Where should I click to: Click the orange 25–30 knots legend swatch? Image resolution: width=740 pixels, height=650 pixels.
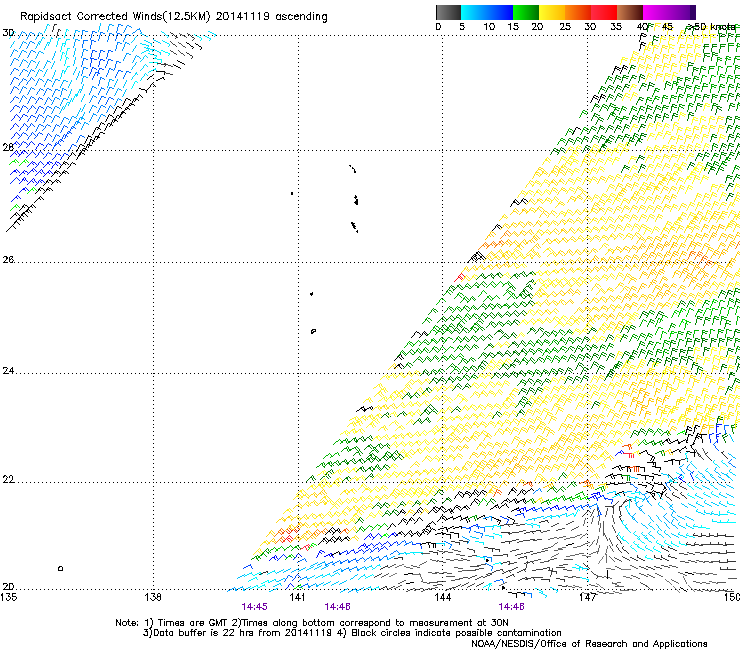point(578,12)
